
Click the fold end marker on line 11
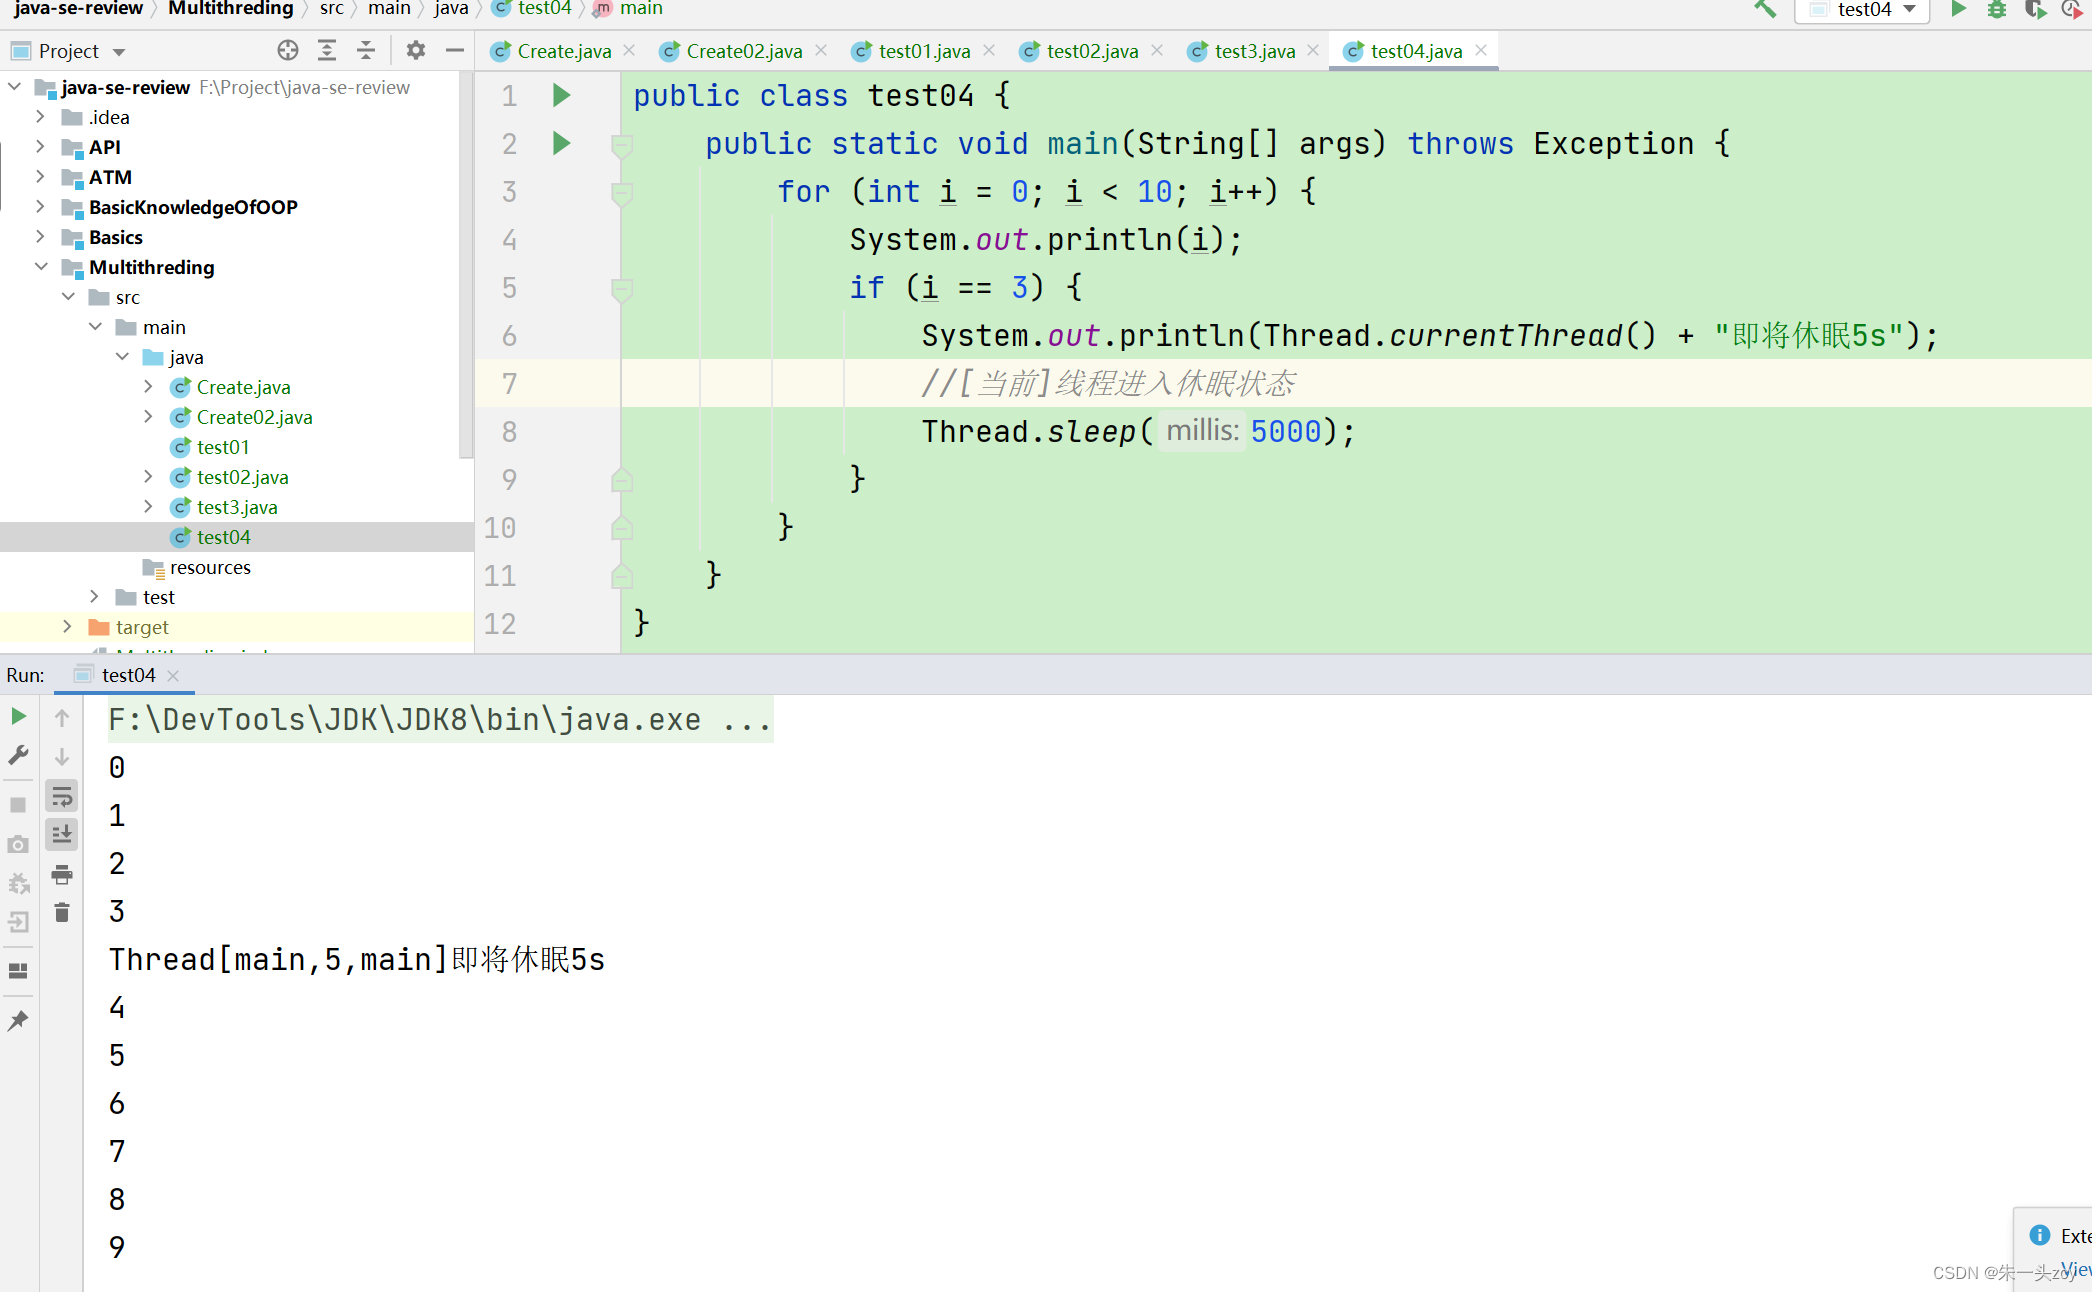(x=621, y=575)
